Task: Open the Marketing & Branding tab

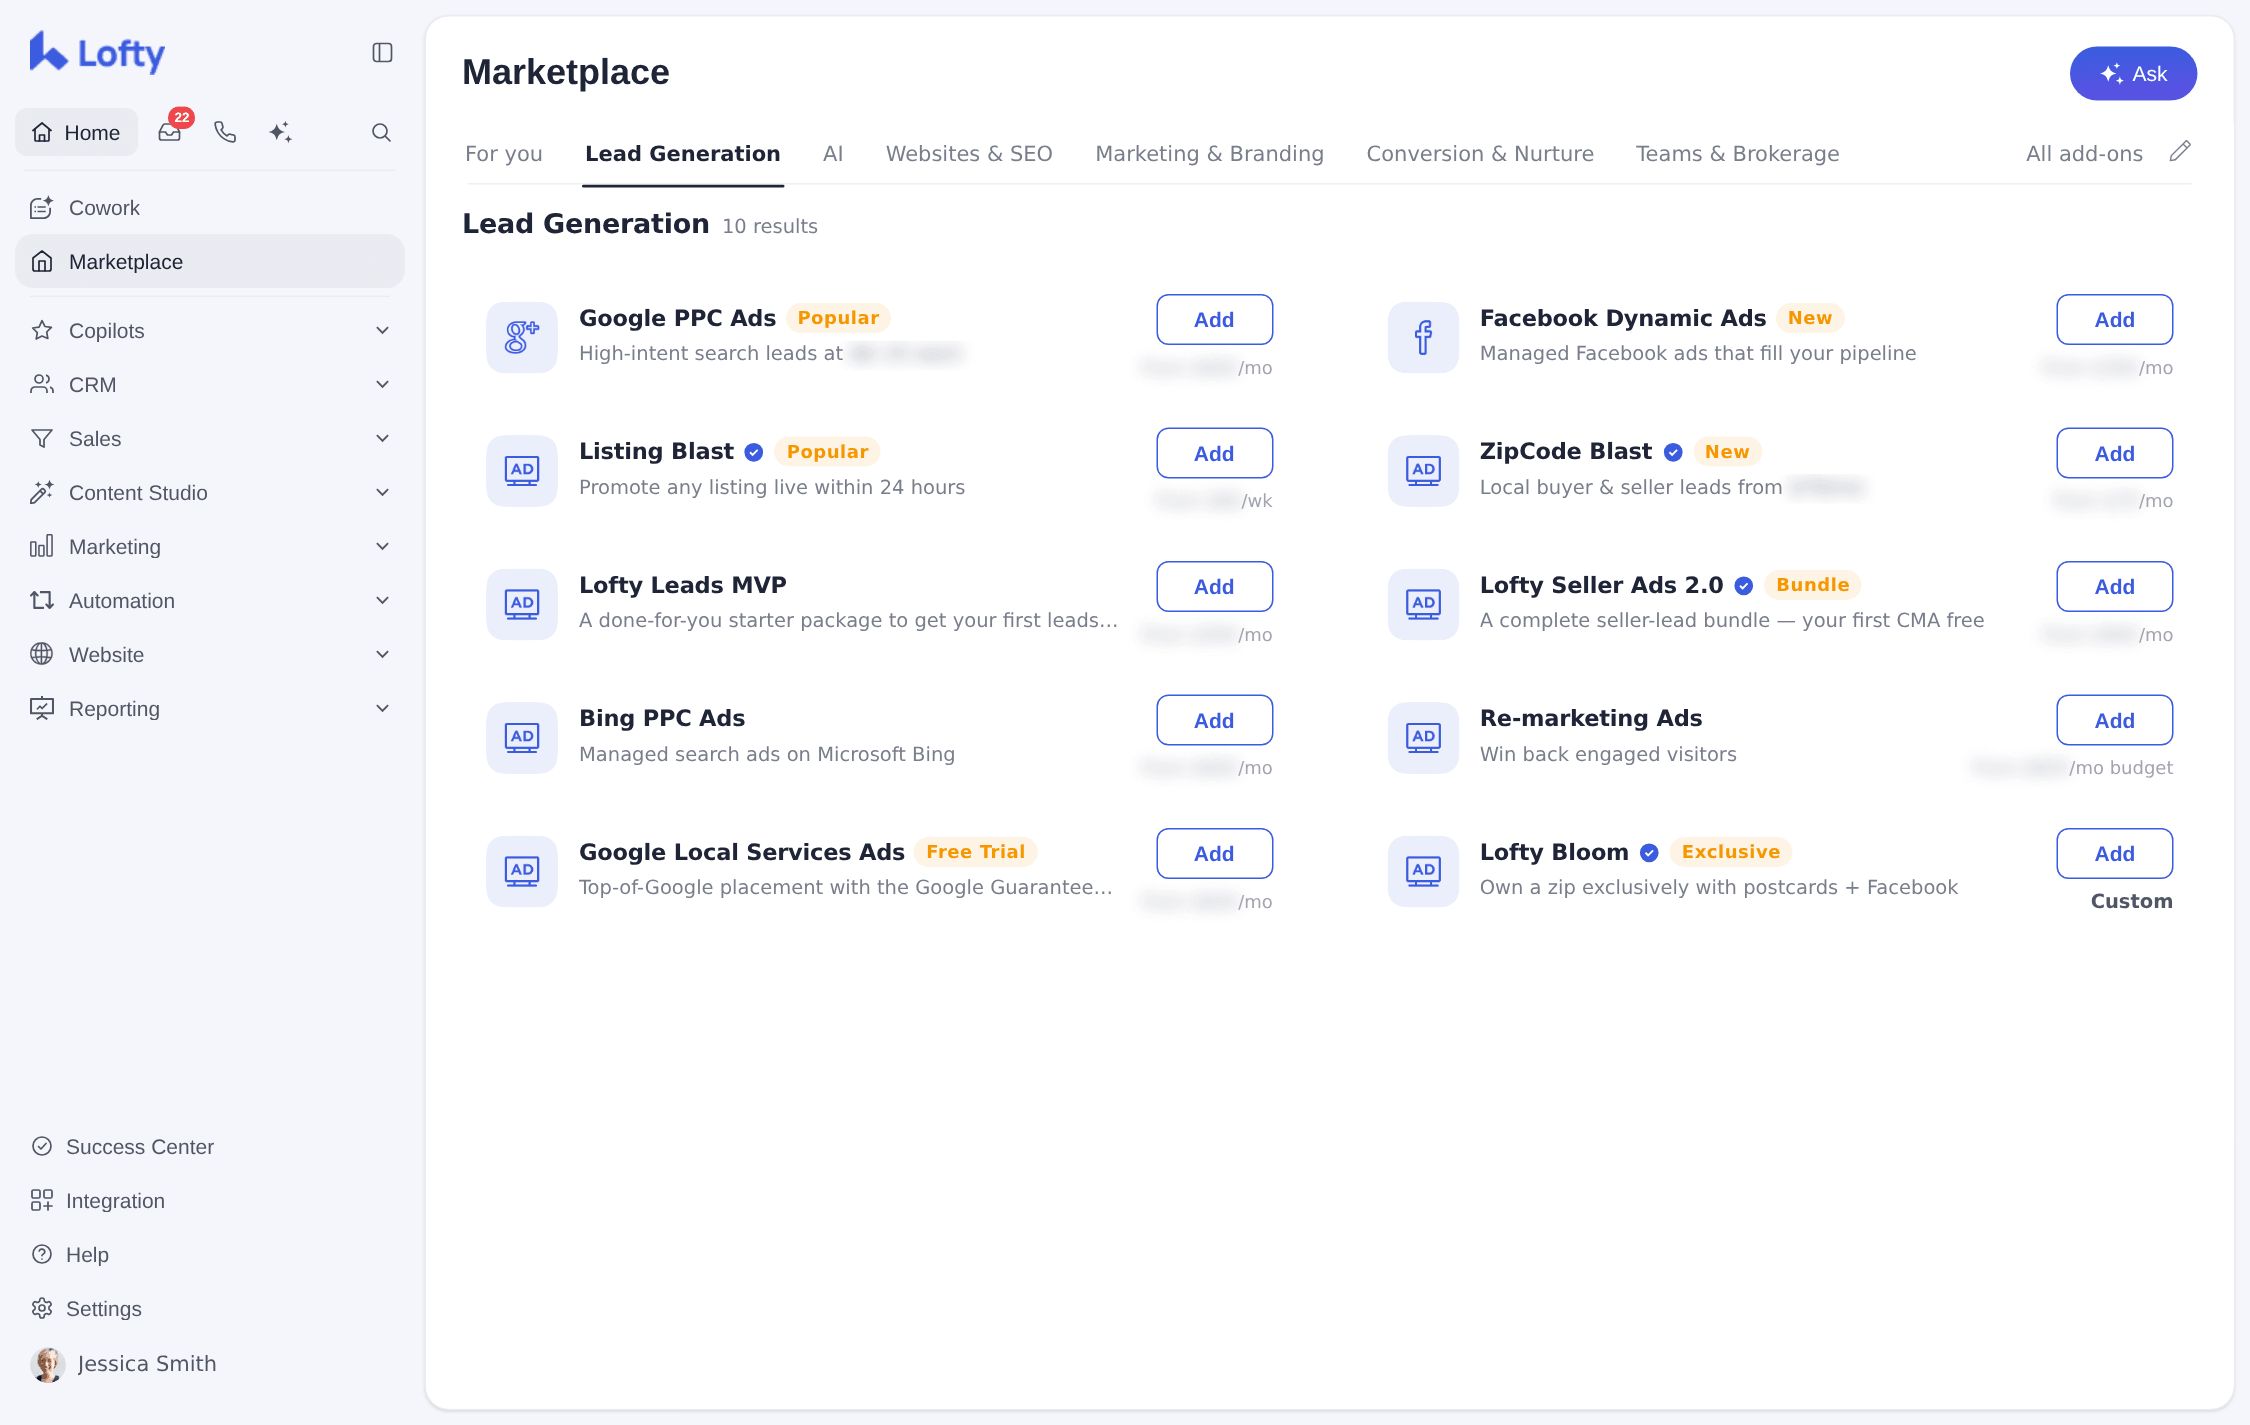Action: (x=1209, y=154)
